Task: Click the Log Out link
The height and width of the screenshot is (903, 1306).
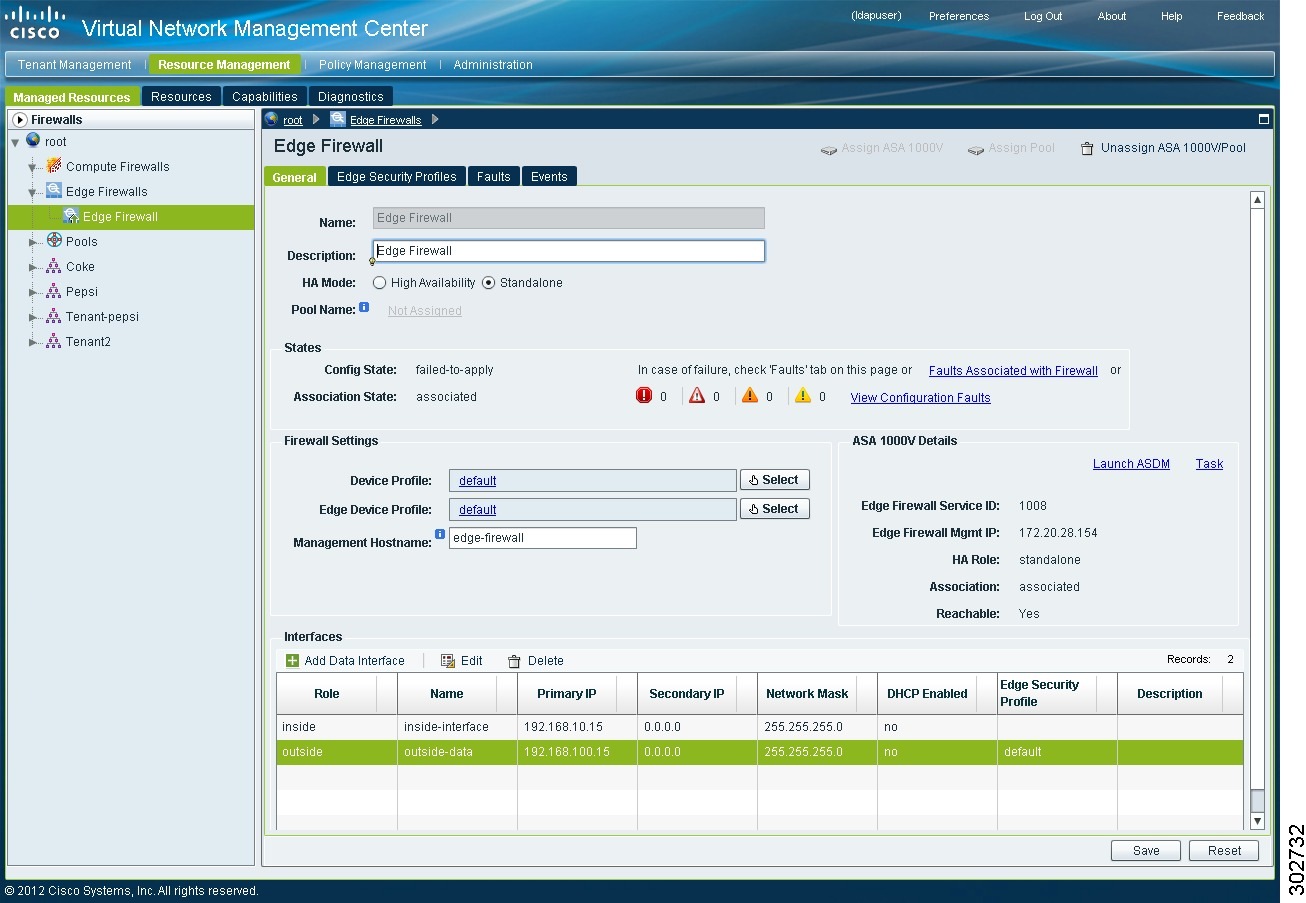Action: [1043, 16]
